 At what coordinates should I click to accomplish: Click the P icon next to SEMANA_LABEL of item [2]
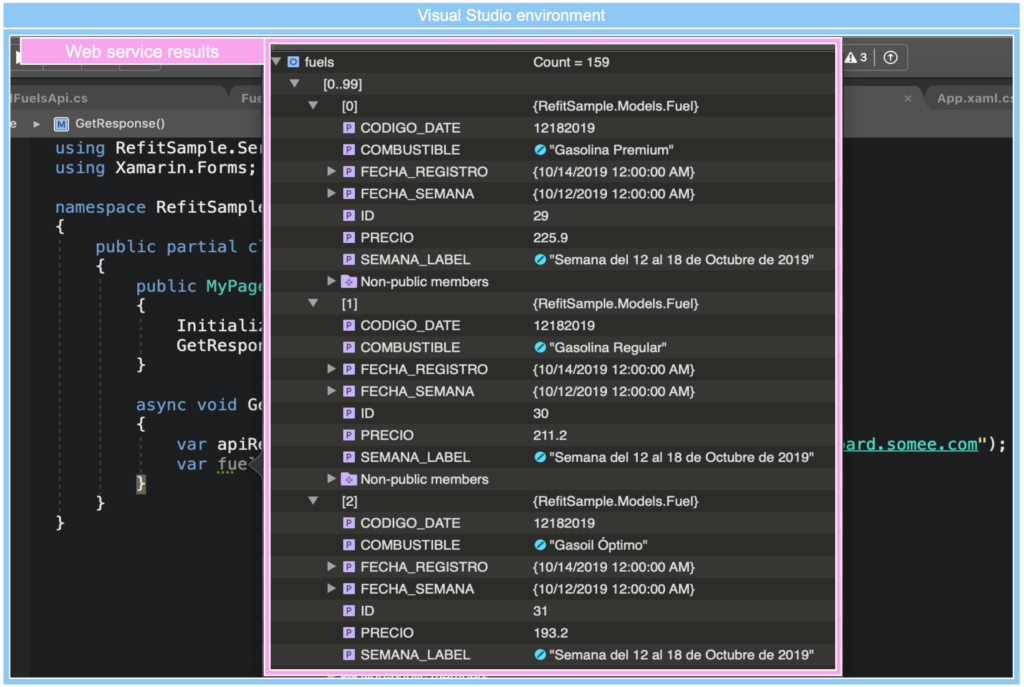(x=350, y=655)
